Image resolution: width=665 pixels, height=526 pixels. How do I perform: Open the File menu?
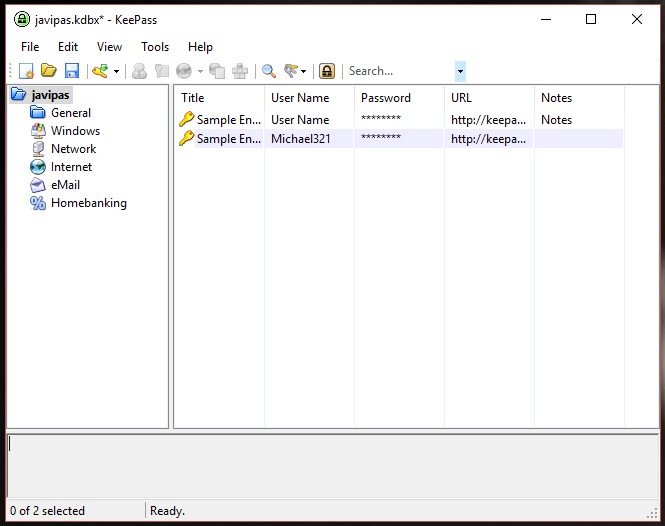(x=30, y=47)
